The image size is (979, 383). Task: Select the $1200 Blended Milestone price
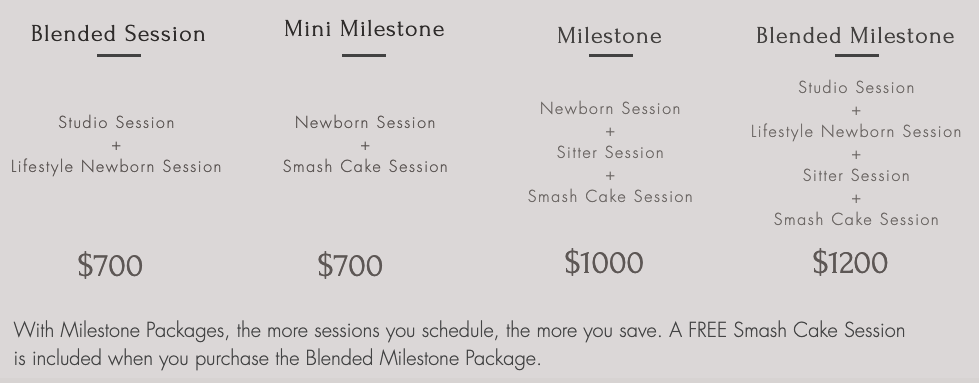[850, 262]
